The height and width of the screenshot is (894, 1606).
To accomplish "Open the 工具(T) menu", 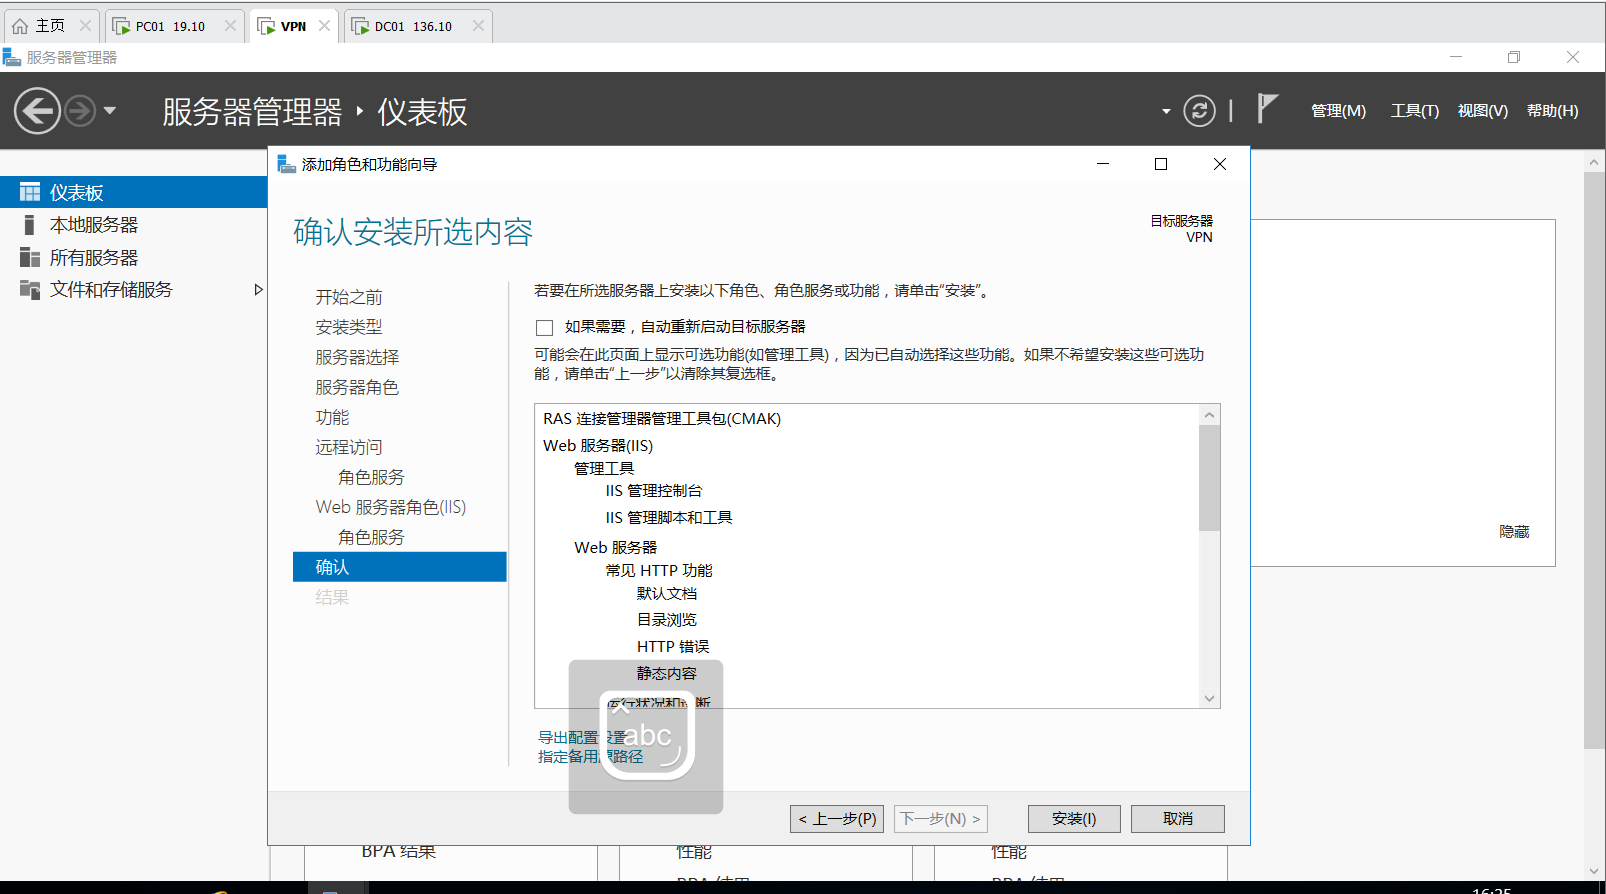I will point(1414,111).
